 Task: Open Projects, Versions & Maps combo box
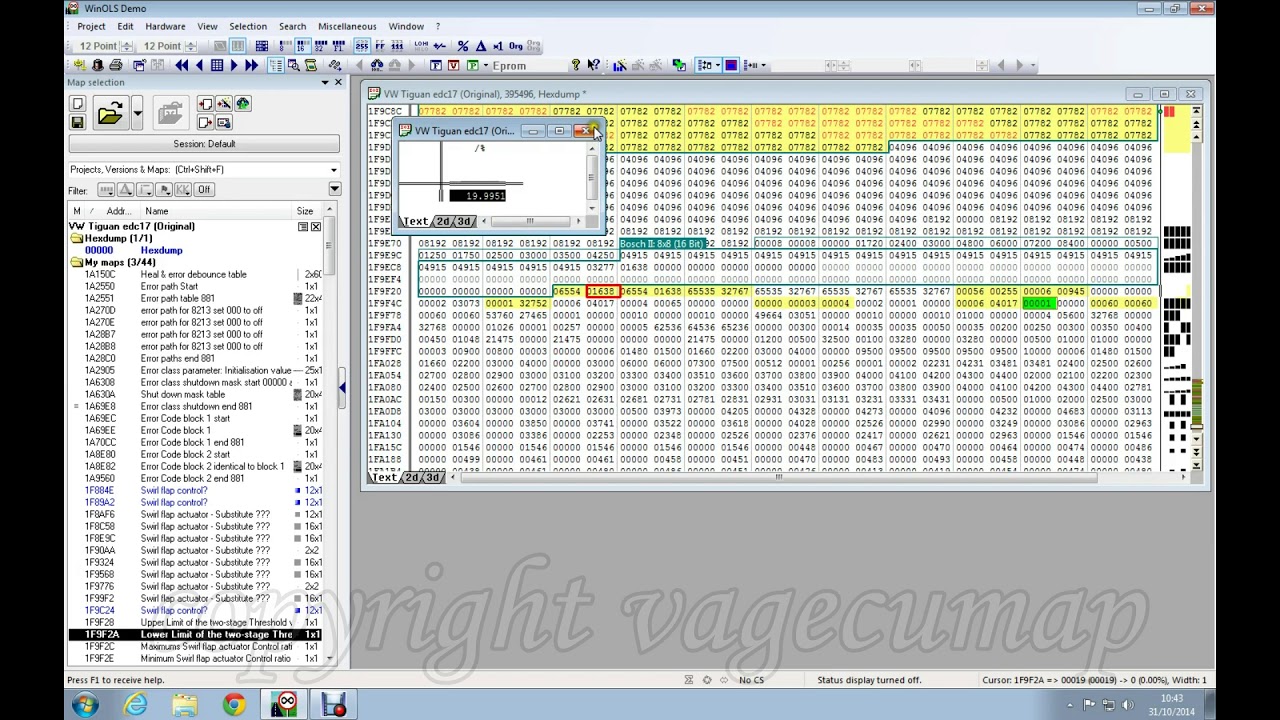pyautogui.click(x=204, y=170)
